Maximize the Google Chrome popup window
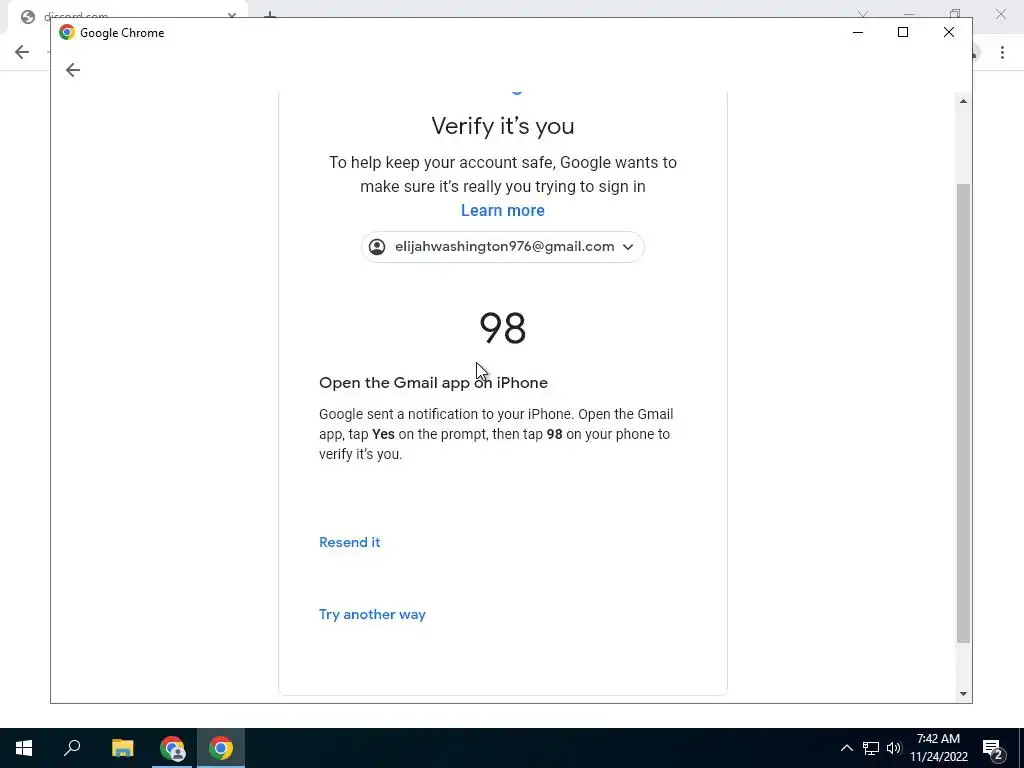This screenshot has width=1024, height=768. coord(903,32)
